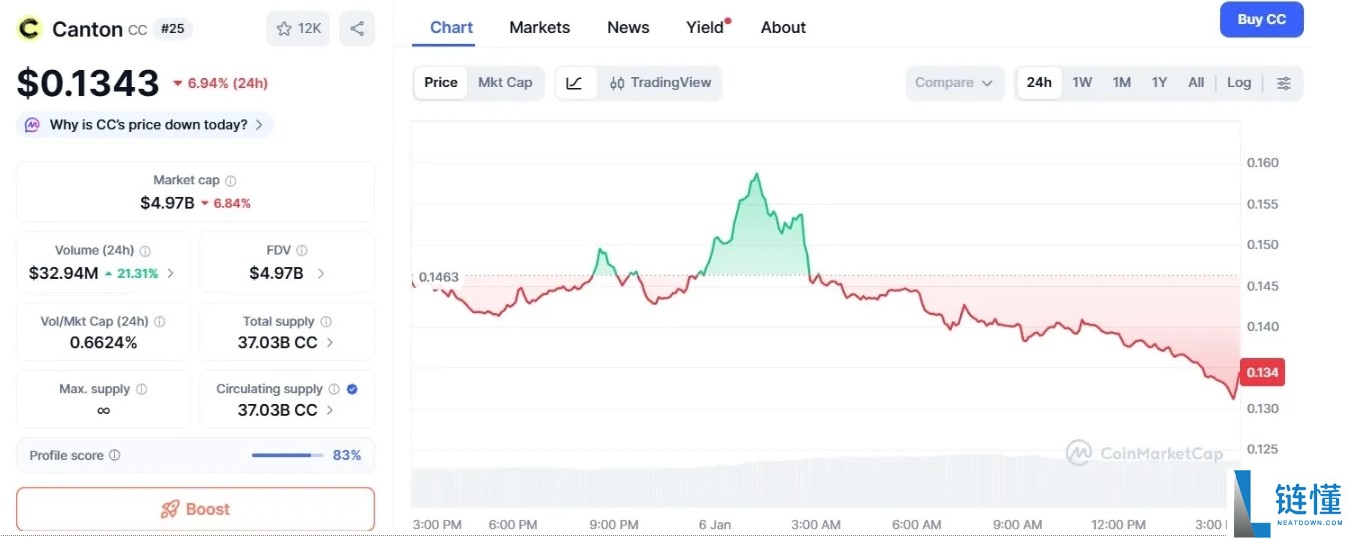Open the Compare dropdown

[x=954, y=83]
